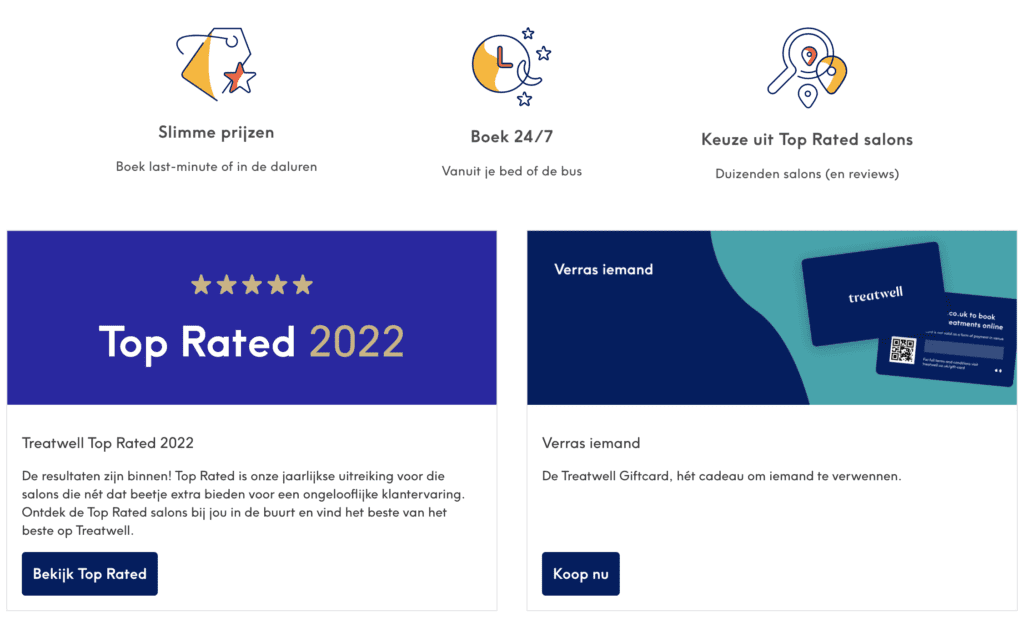Click the five gold stars rating
Viewport: 1024px width, 617px height.
(252, 285)
